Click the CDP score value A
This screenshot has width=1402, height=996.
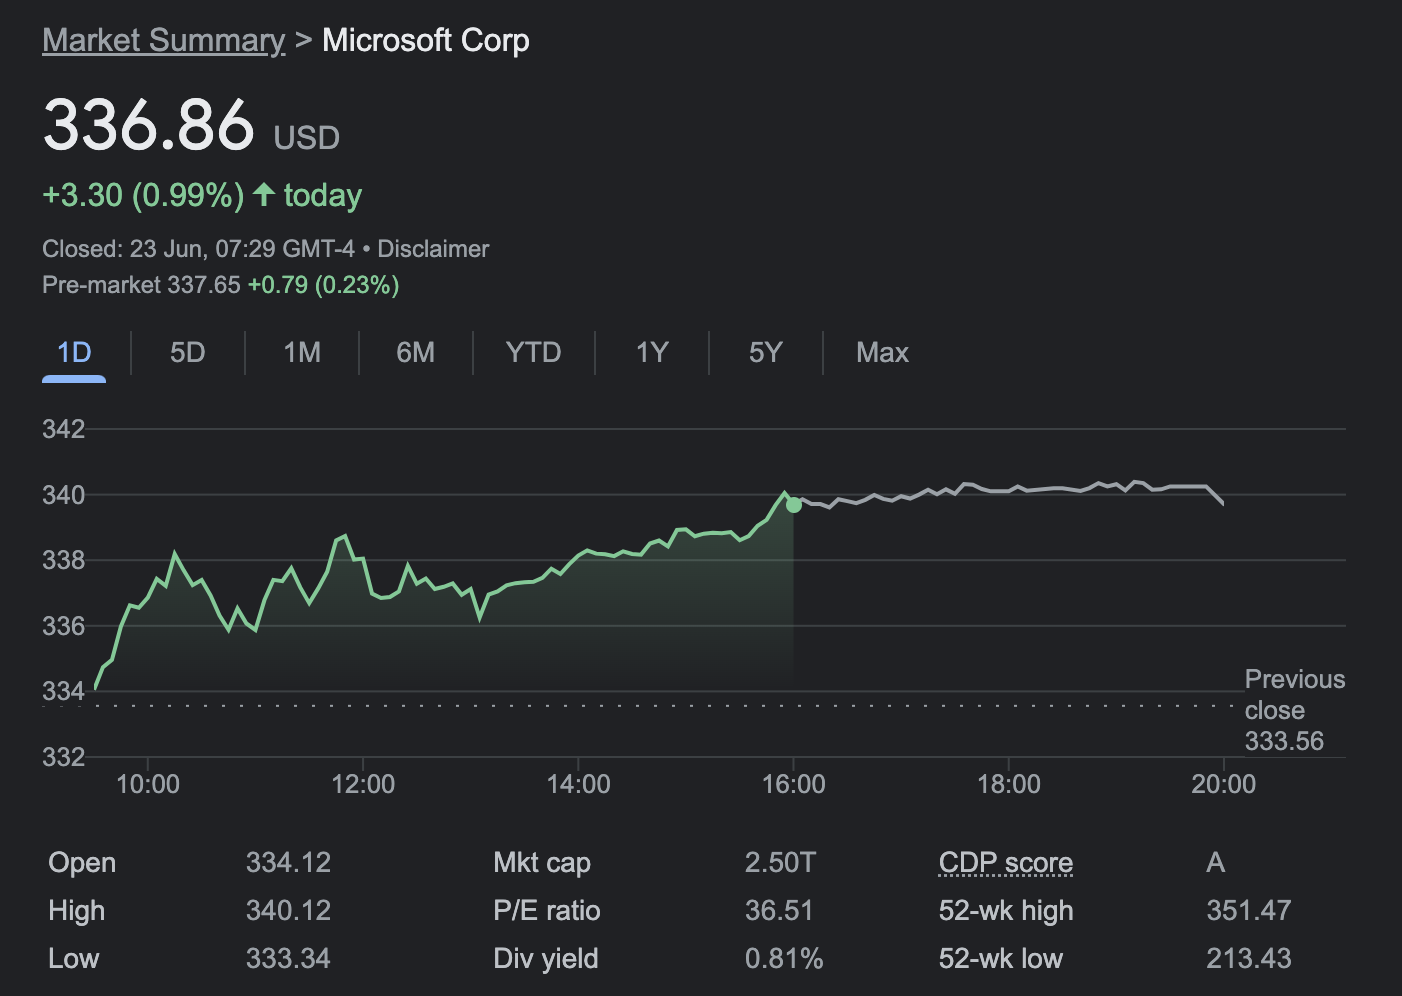coord(1215,862)
